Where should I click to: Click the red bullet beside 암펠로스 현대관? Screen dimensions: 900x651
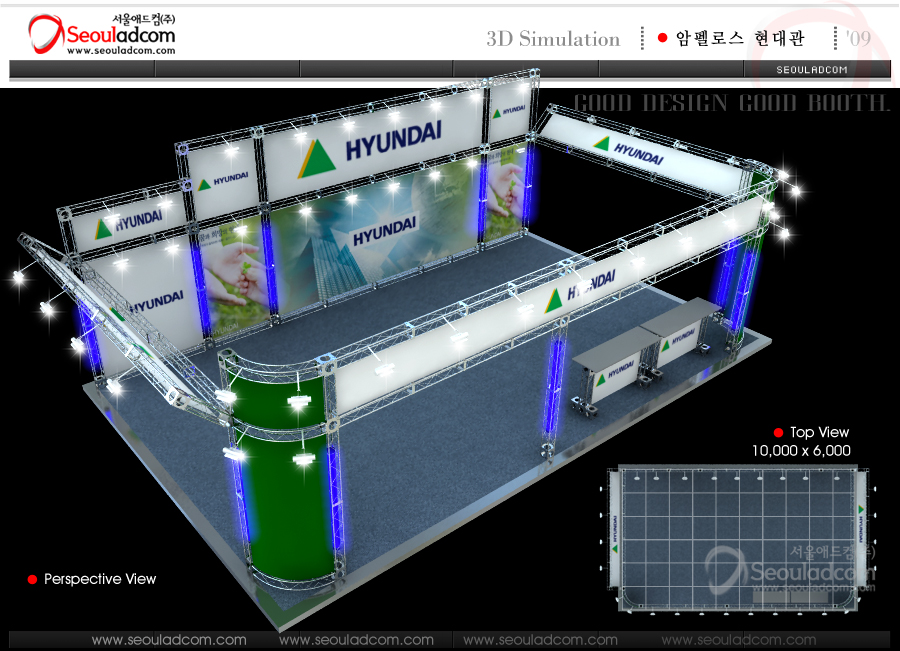click(x=662, y=38)
